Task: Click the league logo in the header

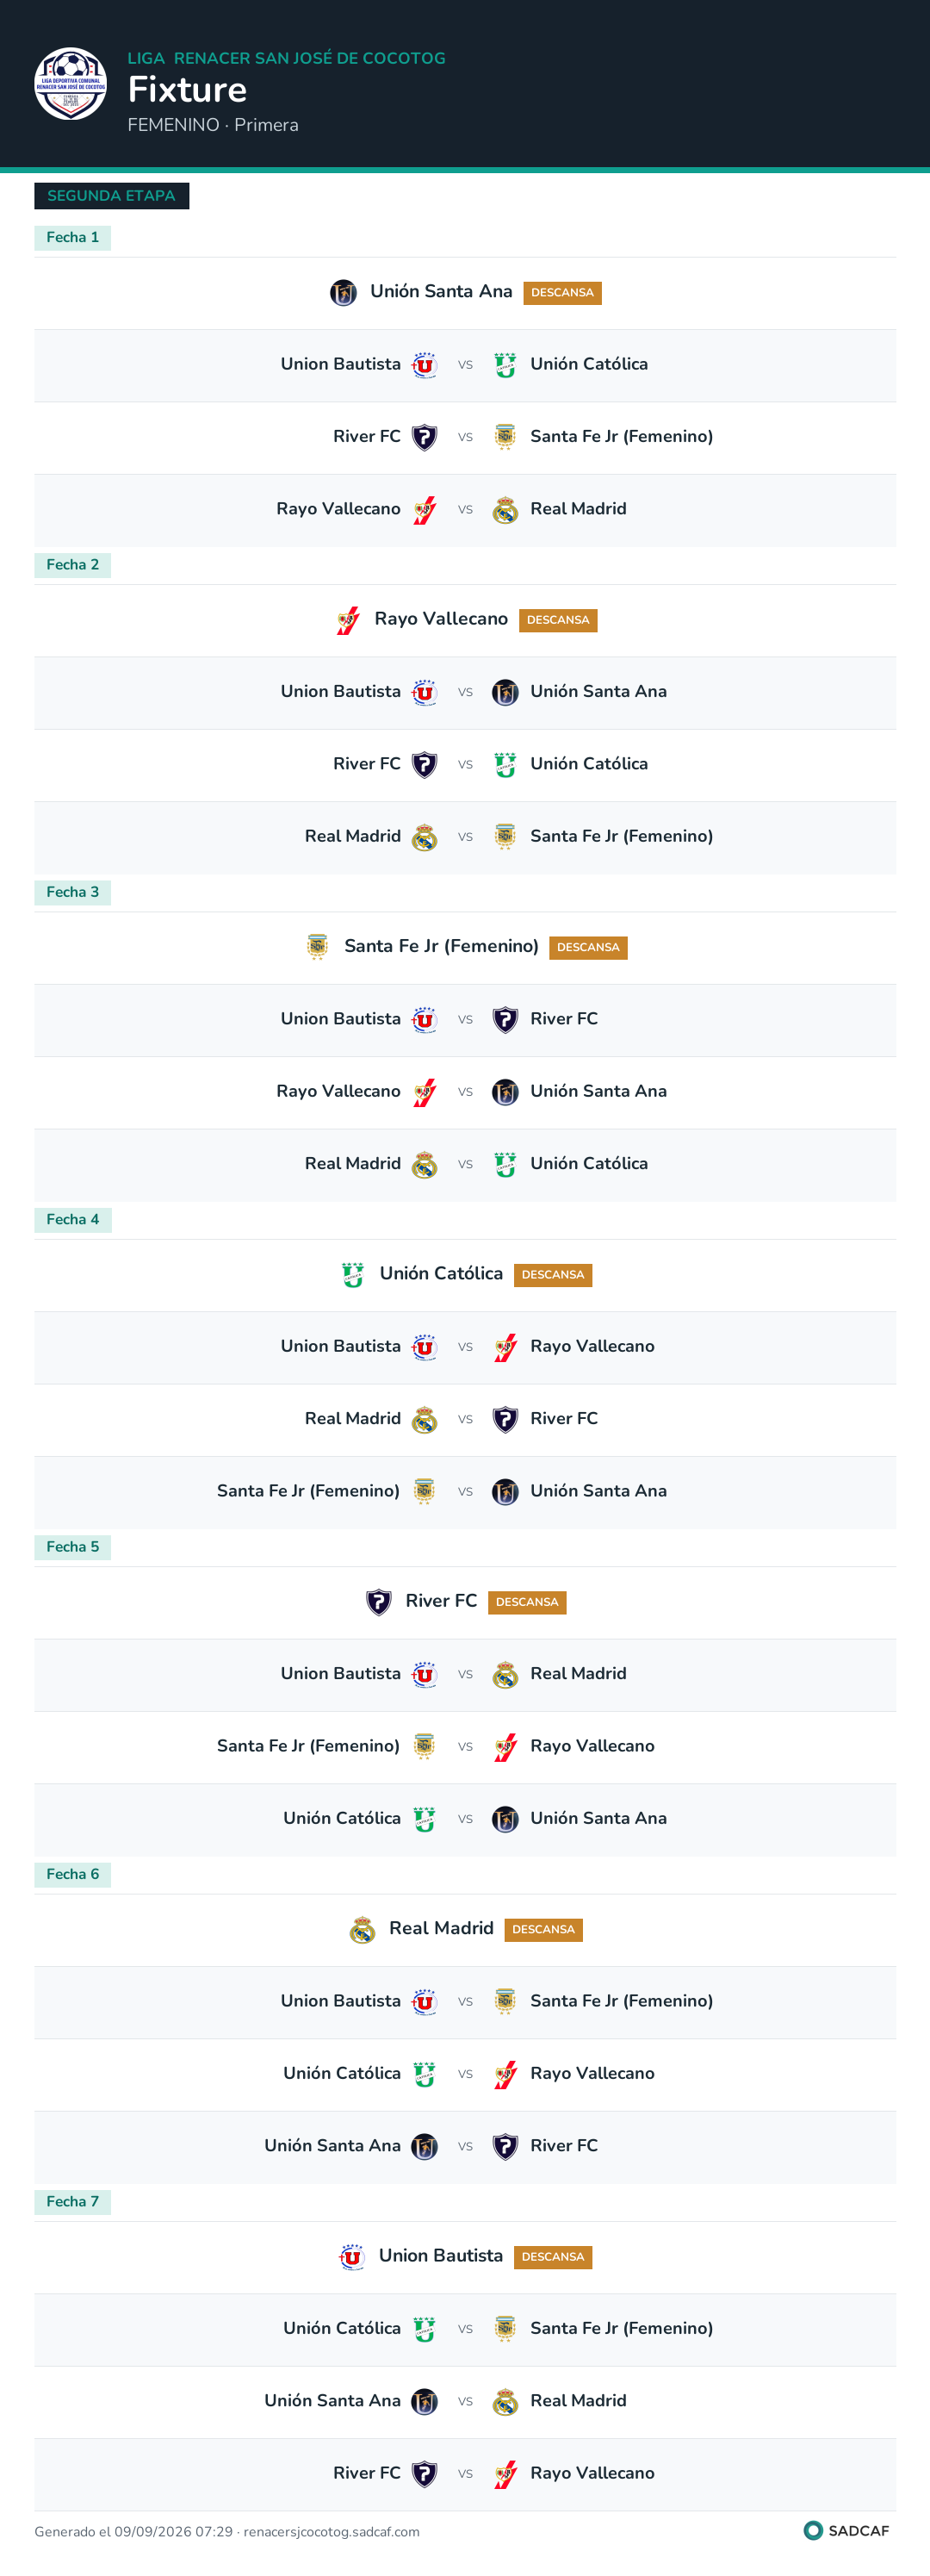Action: [x=70, y=84]
